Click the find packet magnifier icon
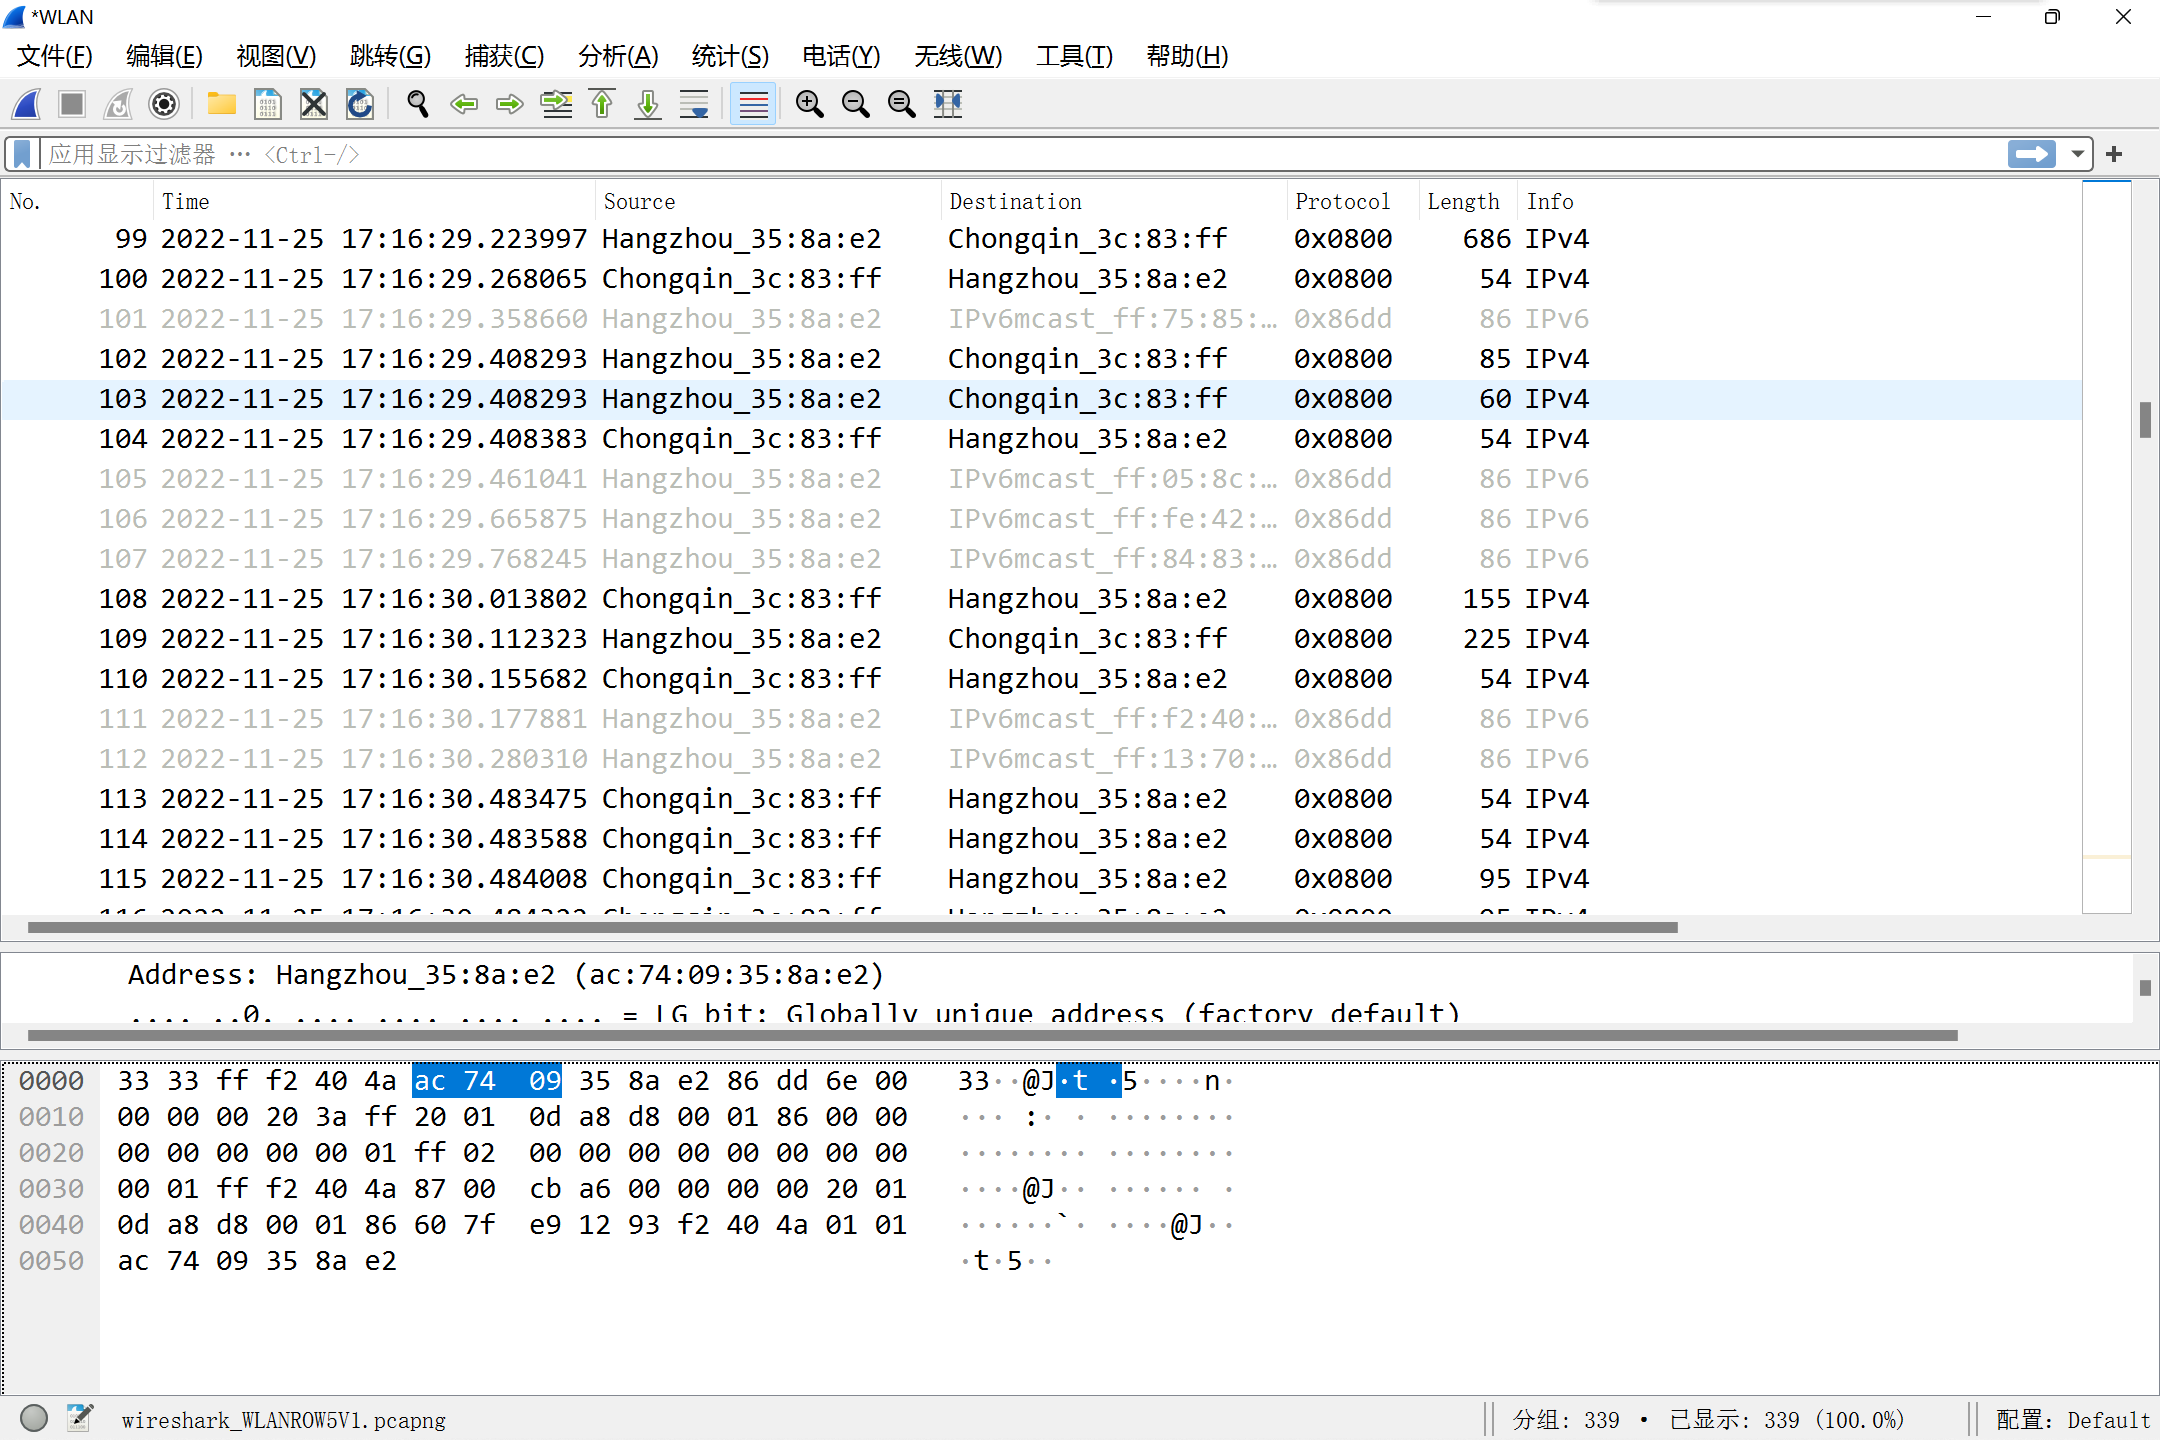2160x1440 pixels. pyautogui.click(x=418, y=104)
